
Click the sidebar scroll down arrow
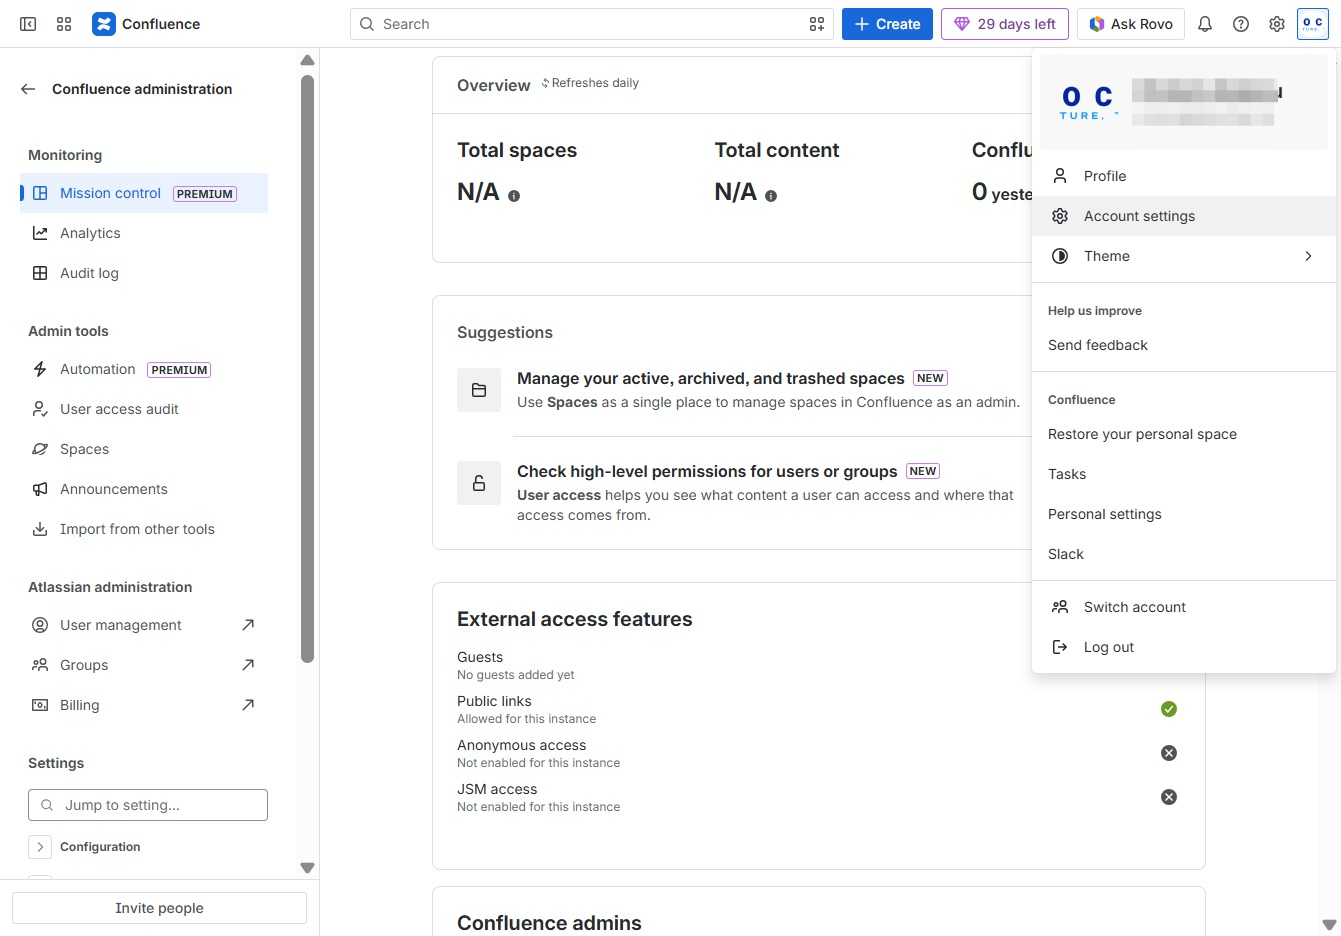tap(307, 868)
